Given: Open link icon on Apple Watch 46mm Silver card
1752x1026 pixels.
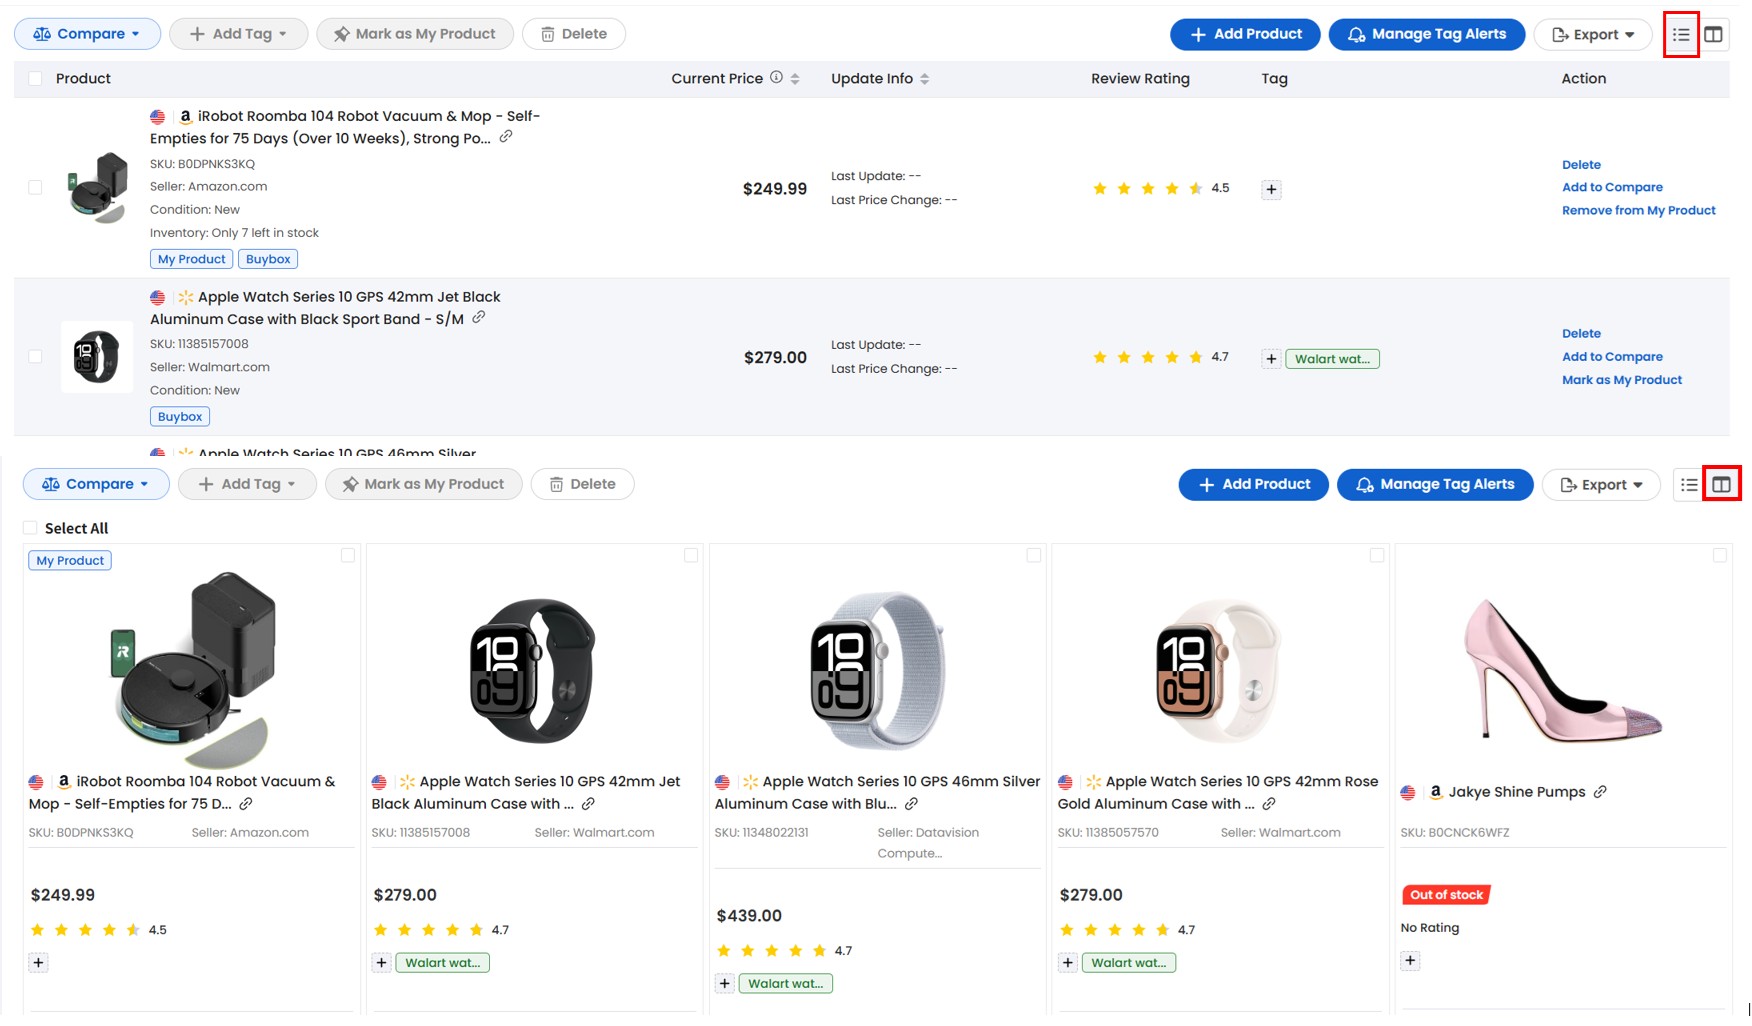Looking at the screenshot, I should coord(911,804).
